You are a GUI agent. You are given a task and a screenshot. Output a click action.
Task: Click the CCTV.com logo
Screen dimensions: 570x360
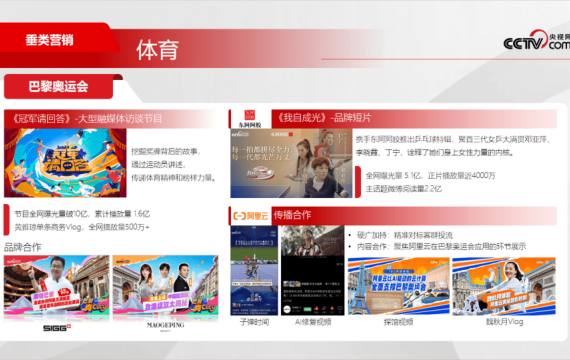click(537, 40)
